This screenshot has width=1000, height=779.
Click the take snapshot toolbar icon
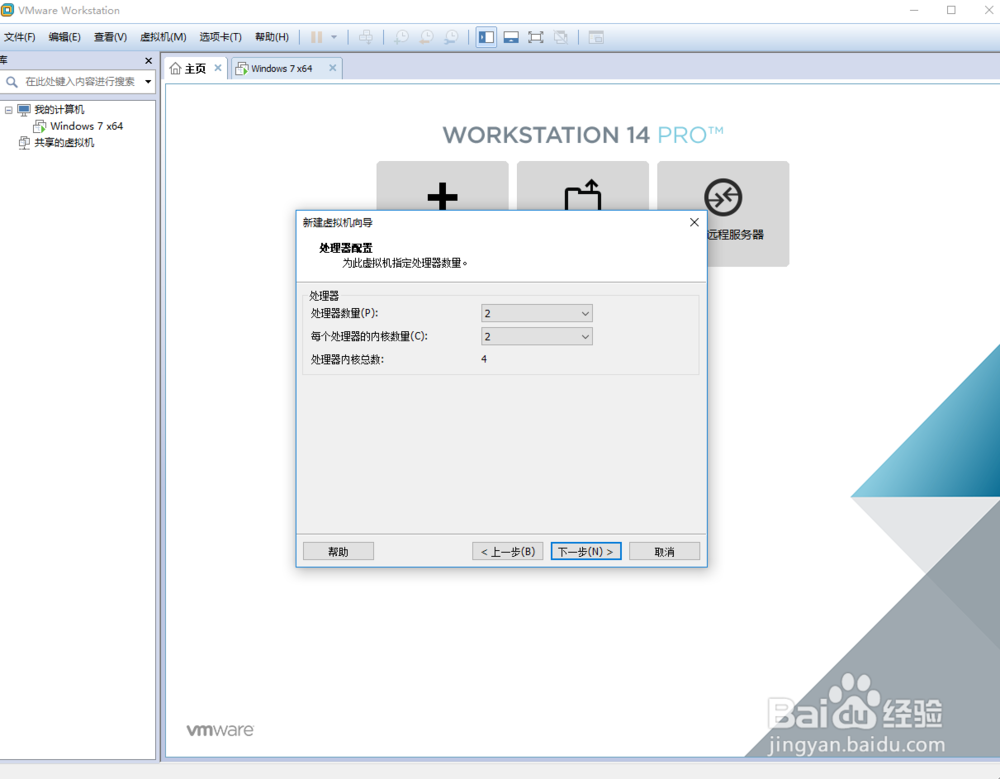[401, 37]
